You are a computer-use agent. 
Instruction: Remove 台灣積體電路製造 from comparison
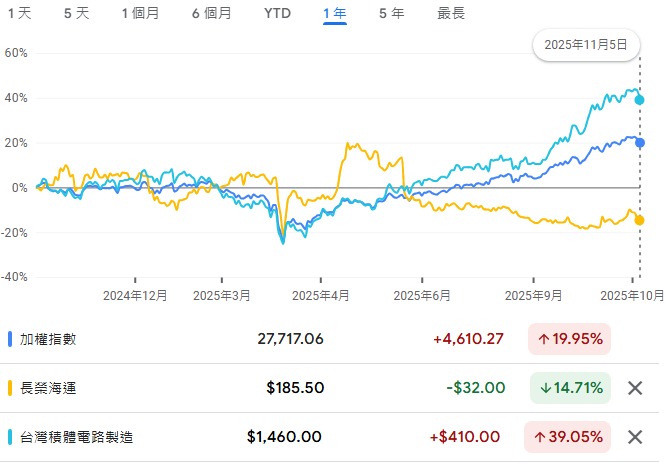(x=635, y=437)
